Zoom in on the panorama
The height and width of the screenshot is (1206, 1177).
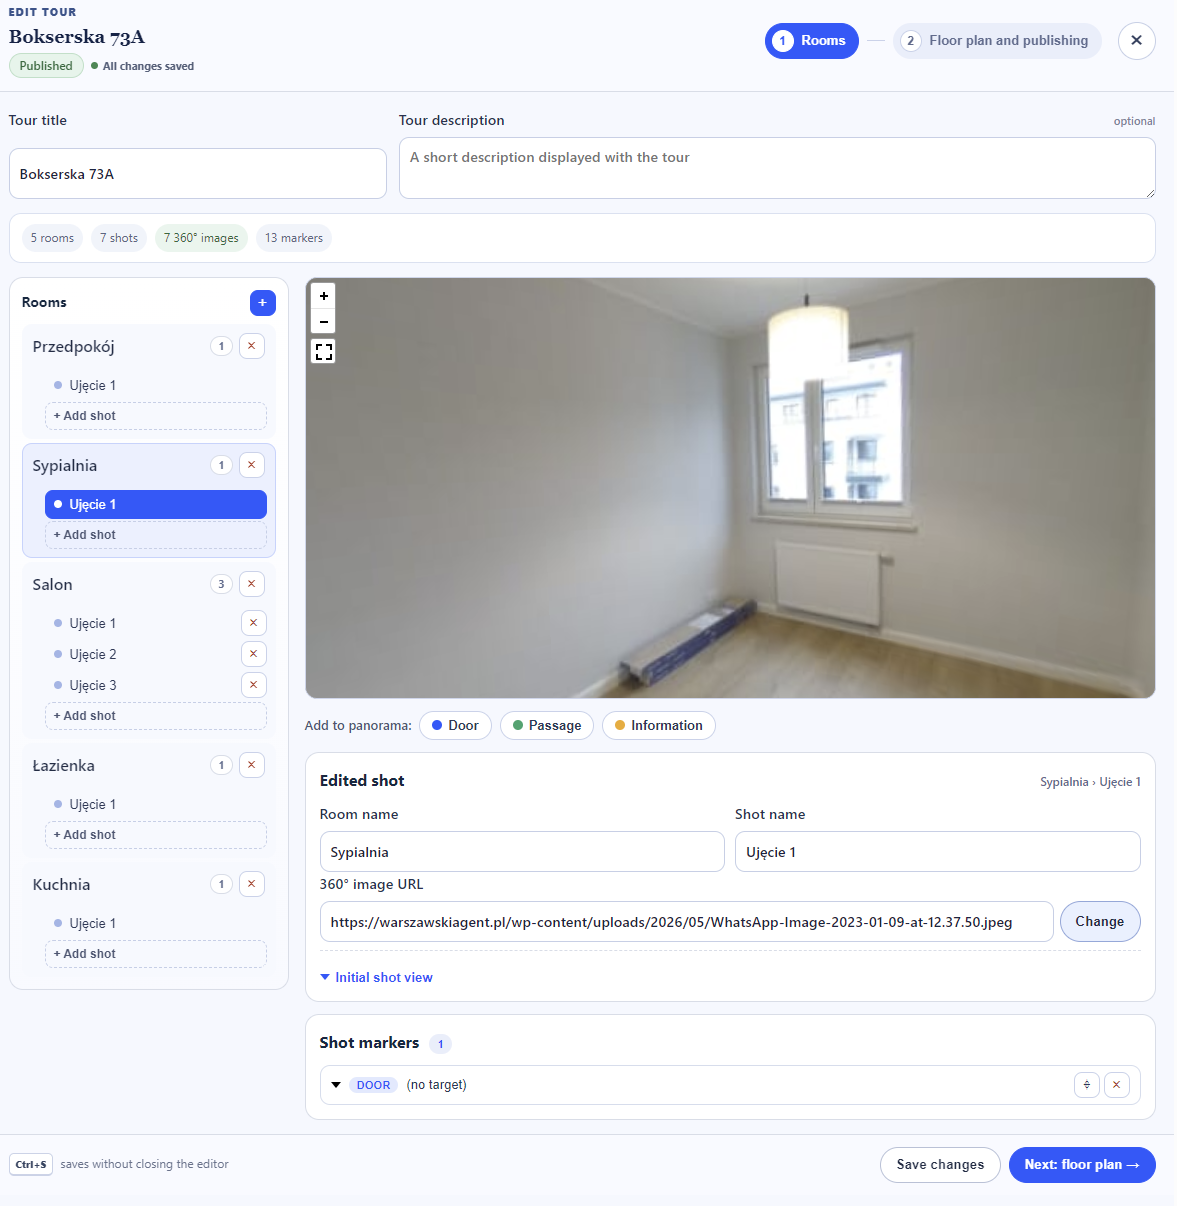[x=323, y=296]
